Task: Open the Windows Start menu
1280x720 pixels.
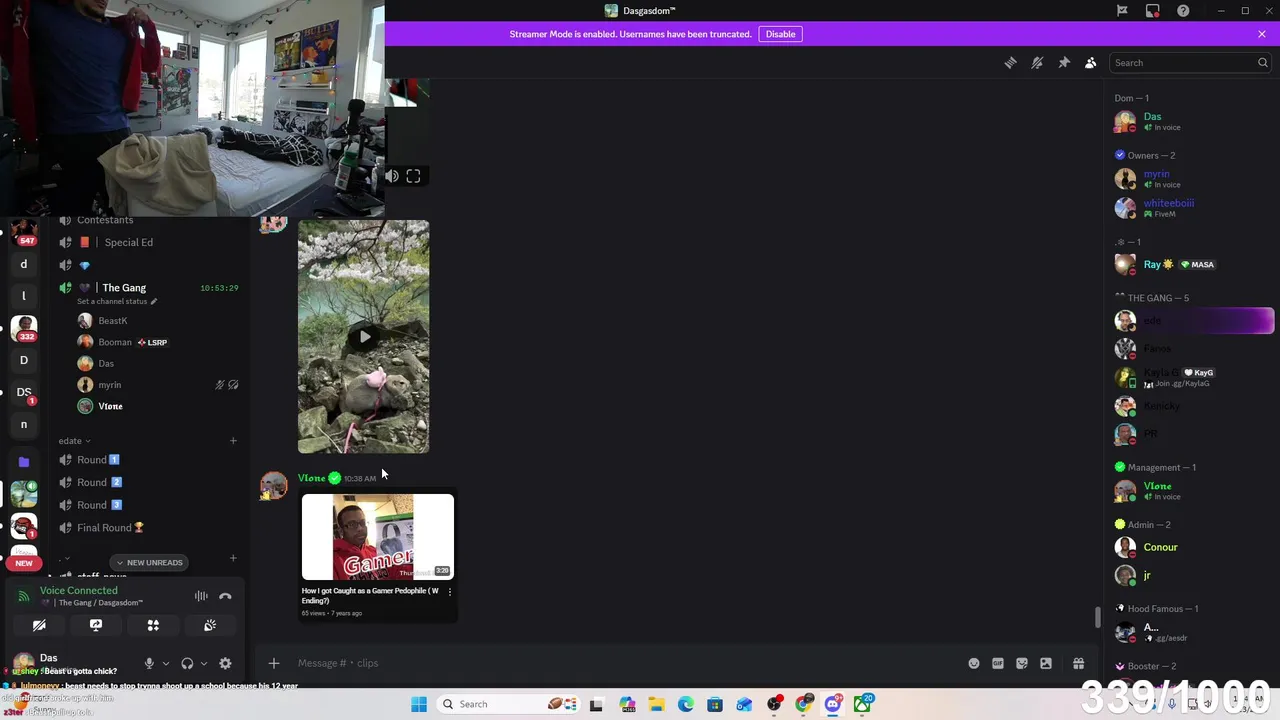Action: pyautogui.click(x=419, y=704)
